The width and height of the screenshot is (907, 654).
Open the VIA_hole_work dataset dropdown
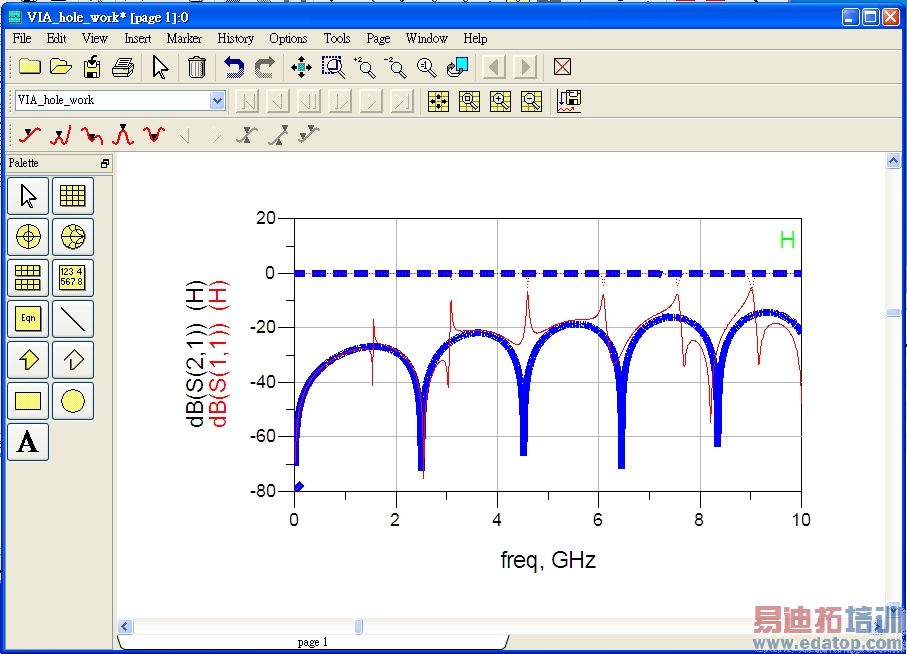tap(217, 100)
